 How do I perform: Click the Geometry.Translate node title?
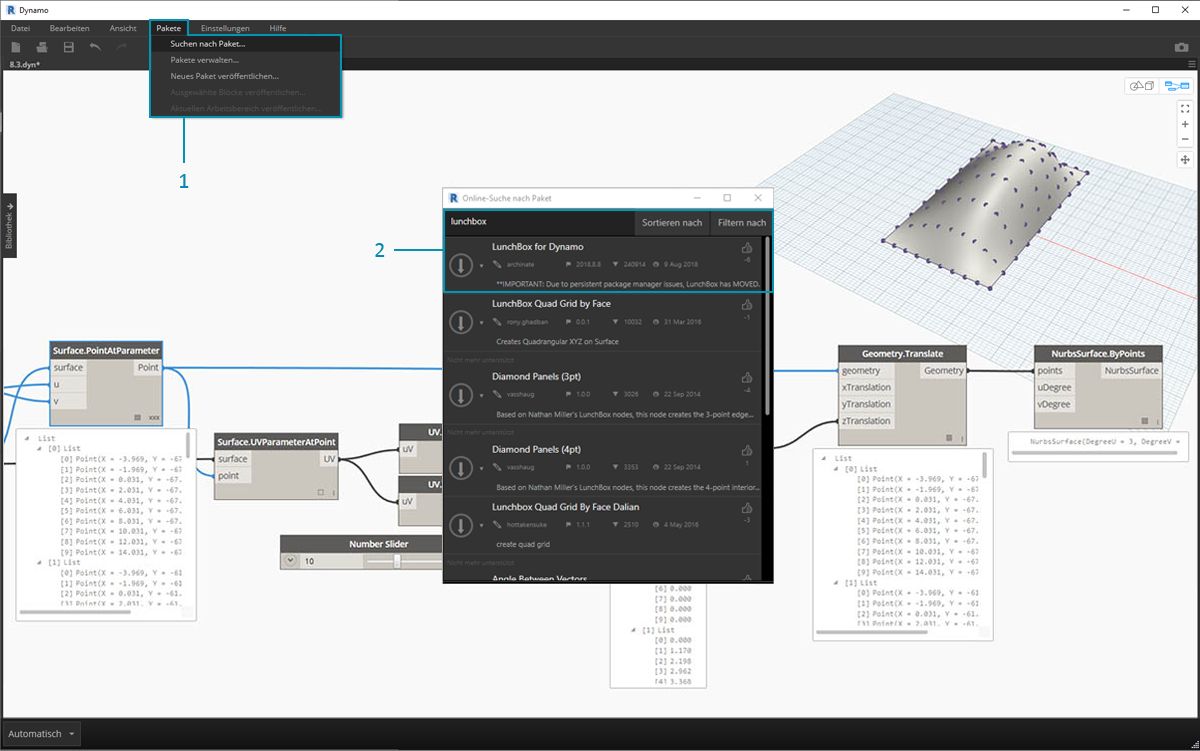click(x=902, y=353)
